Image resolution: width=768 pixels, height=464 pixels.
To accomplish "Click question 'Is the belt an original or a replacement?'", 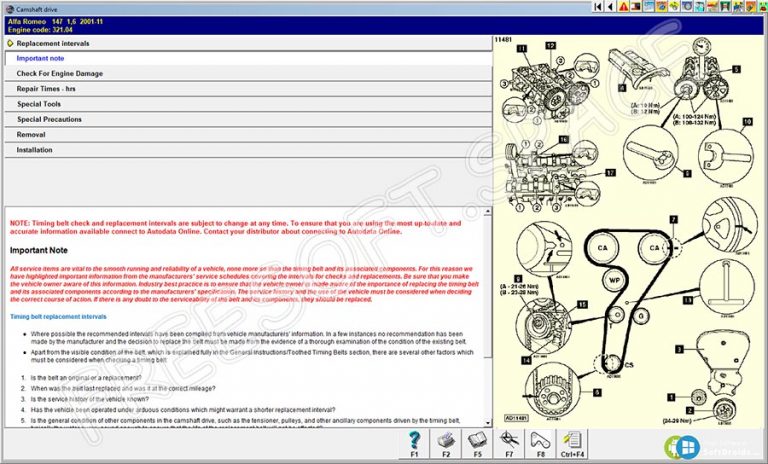I will 86,378.
